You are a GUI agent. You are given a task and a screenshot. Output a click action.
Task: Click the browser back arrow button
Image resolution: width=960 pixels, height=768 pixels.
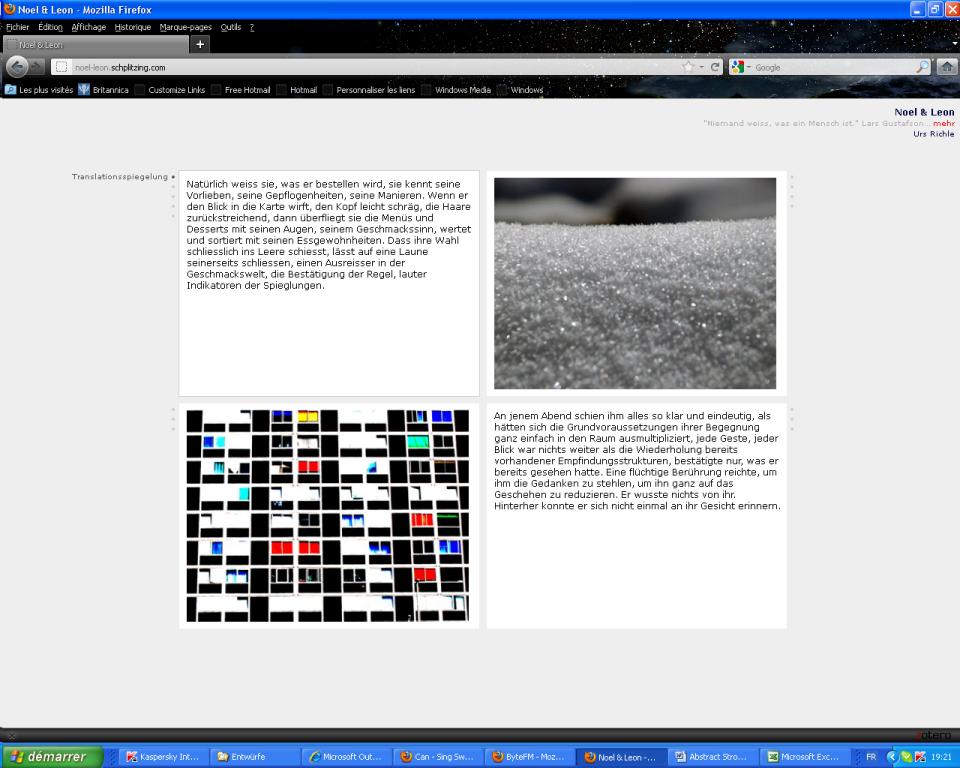pyautogui.click(x=18, y=67)
